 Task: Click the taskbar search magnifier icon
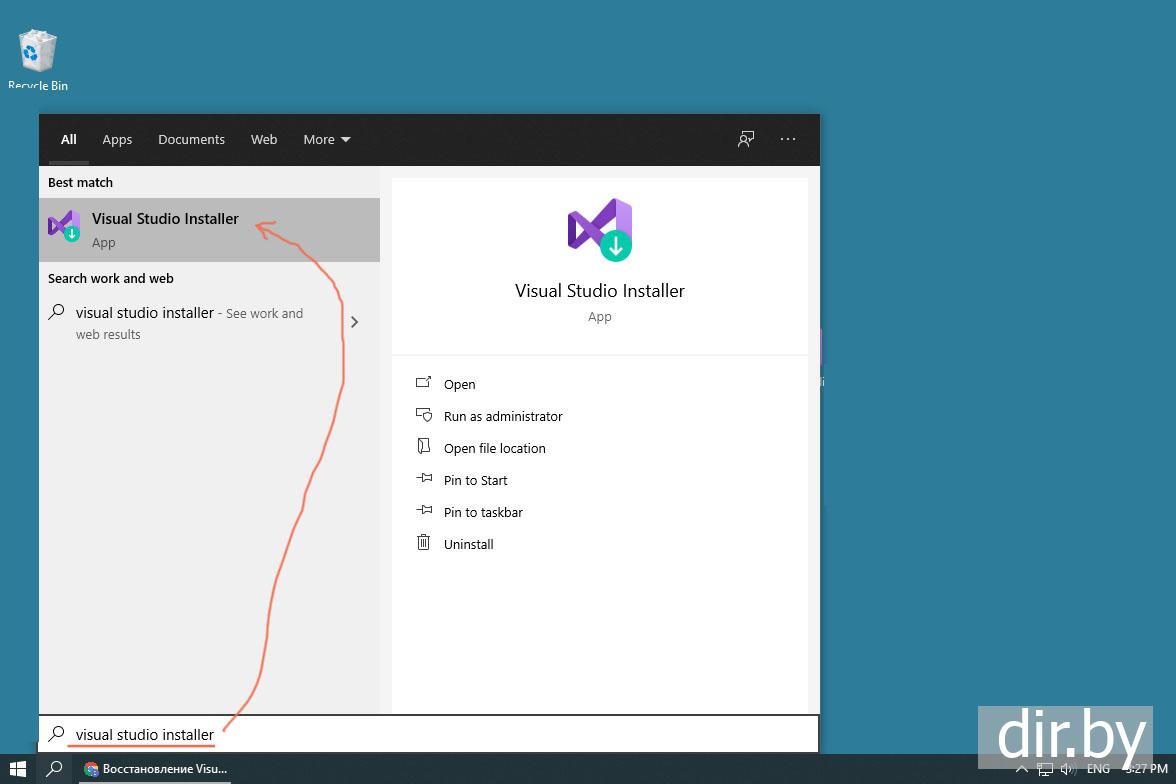54,769
